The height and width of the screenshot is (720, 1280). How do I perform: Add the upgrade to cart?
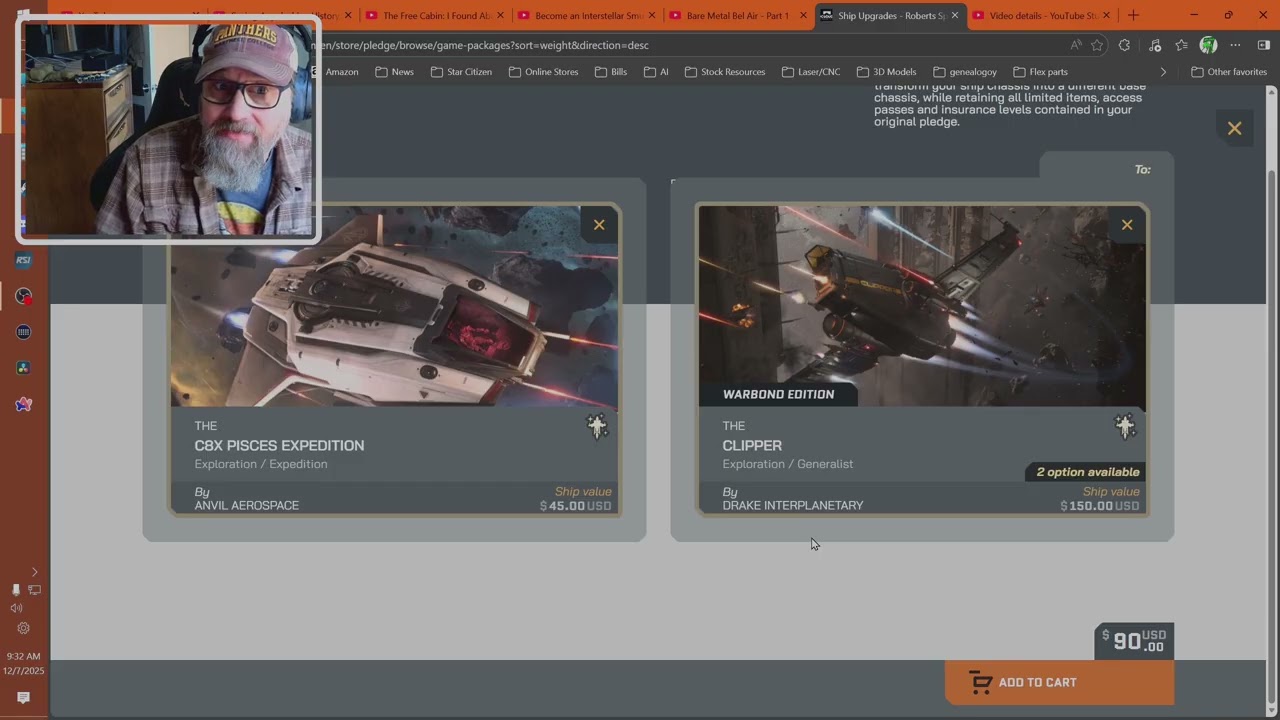coord(1059,683)
